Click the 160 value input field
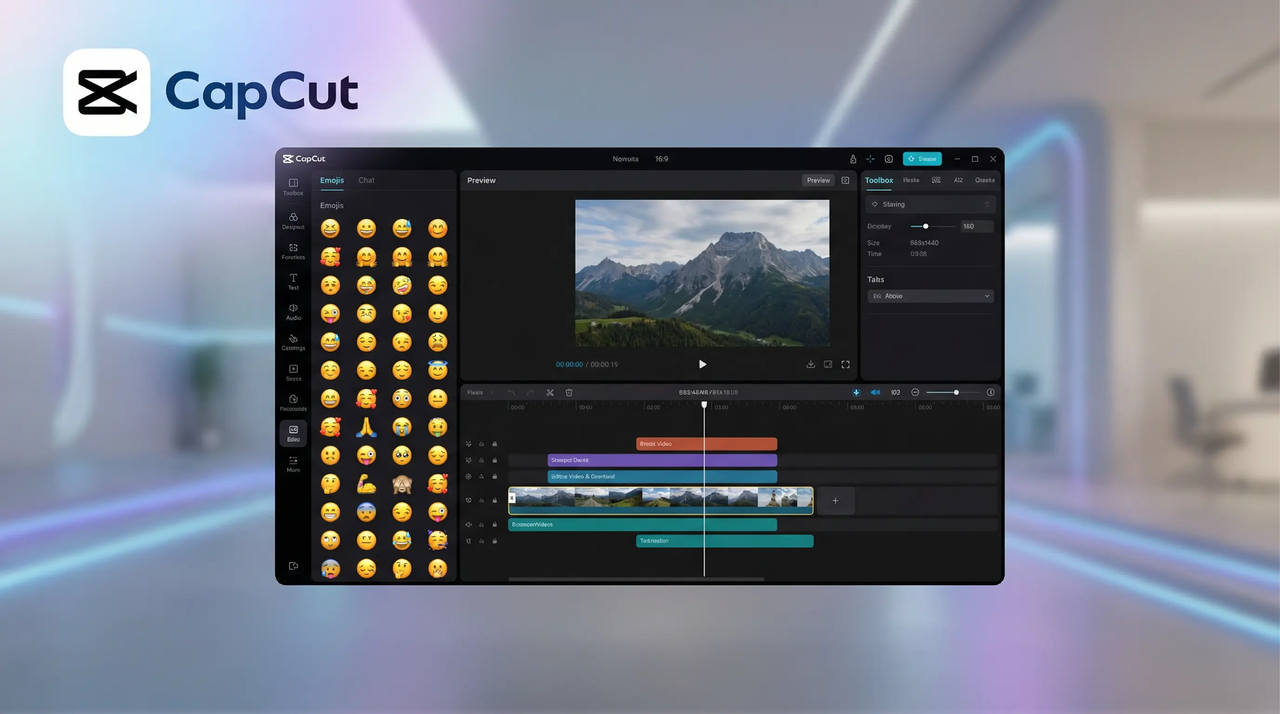1280x714 pixels. [977, 227]
